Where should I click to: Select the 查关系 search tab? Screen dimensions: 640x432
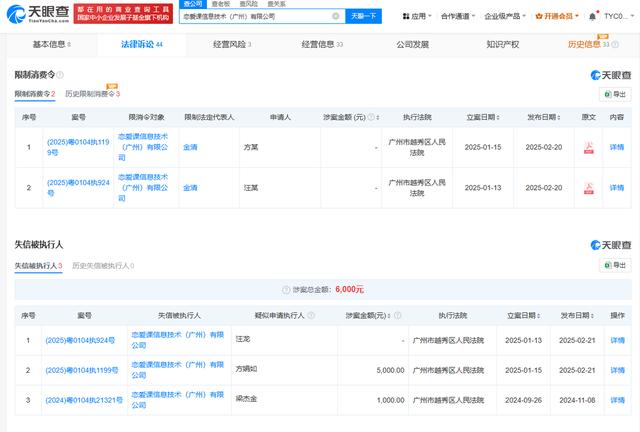click(x=276, y=4)
